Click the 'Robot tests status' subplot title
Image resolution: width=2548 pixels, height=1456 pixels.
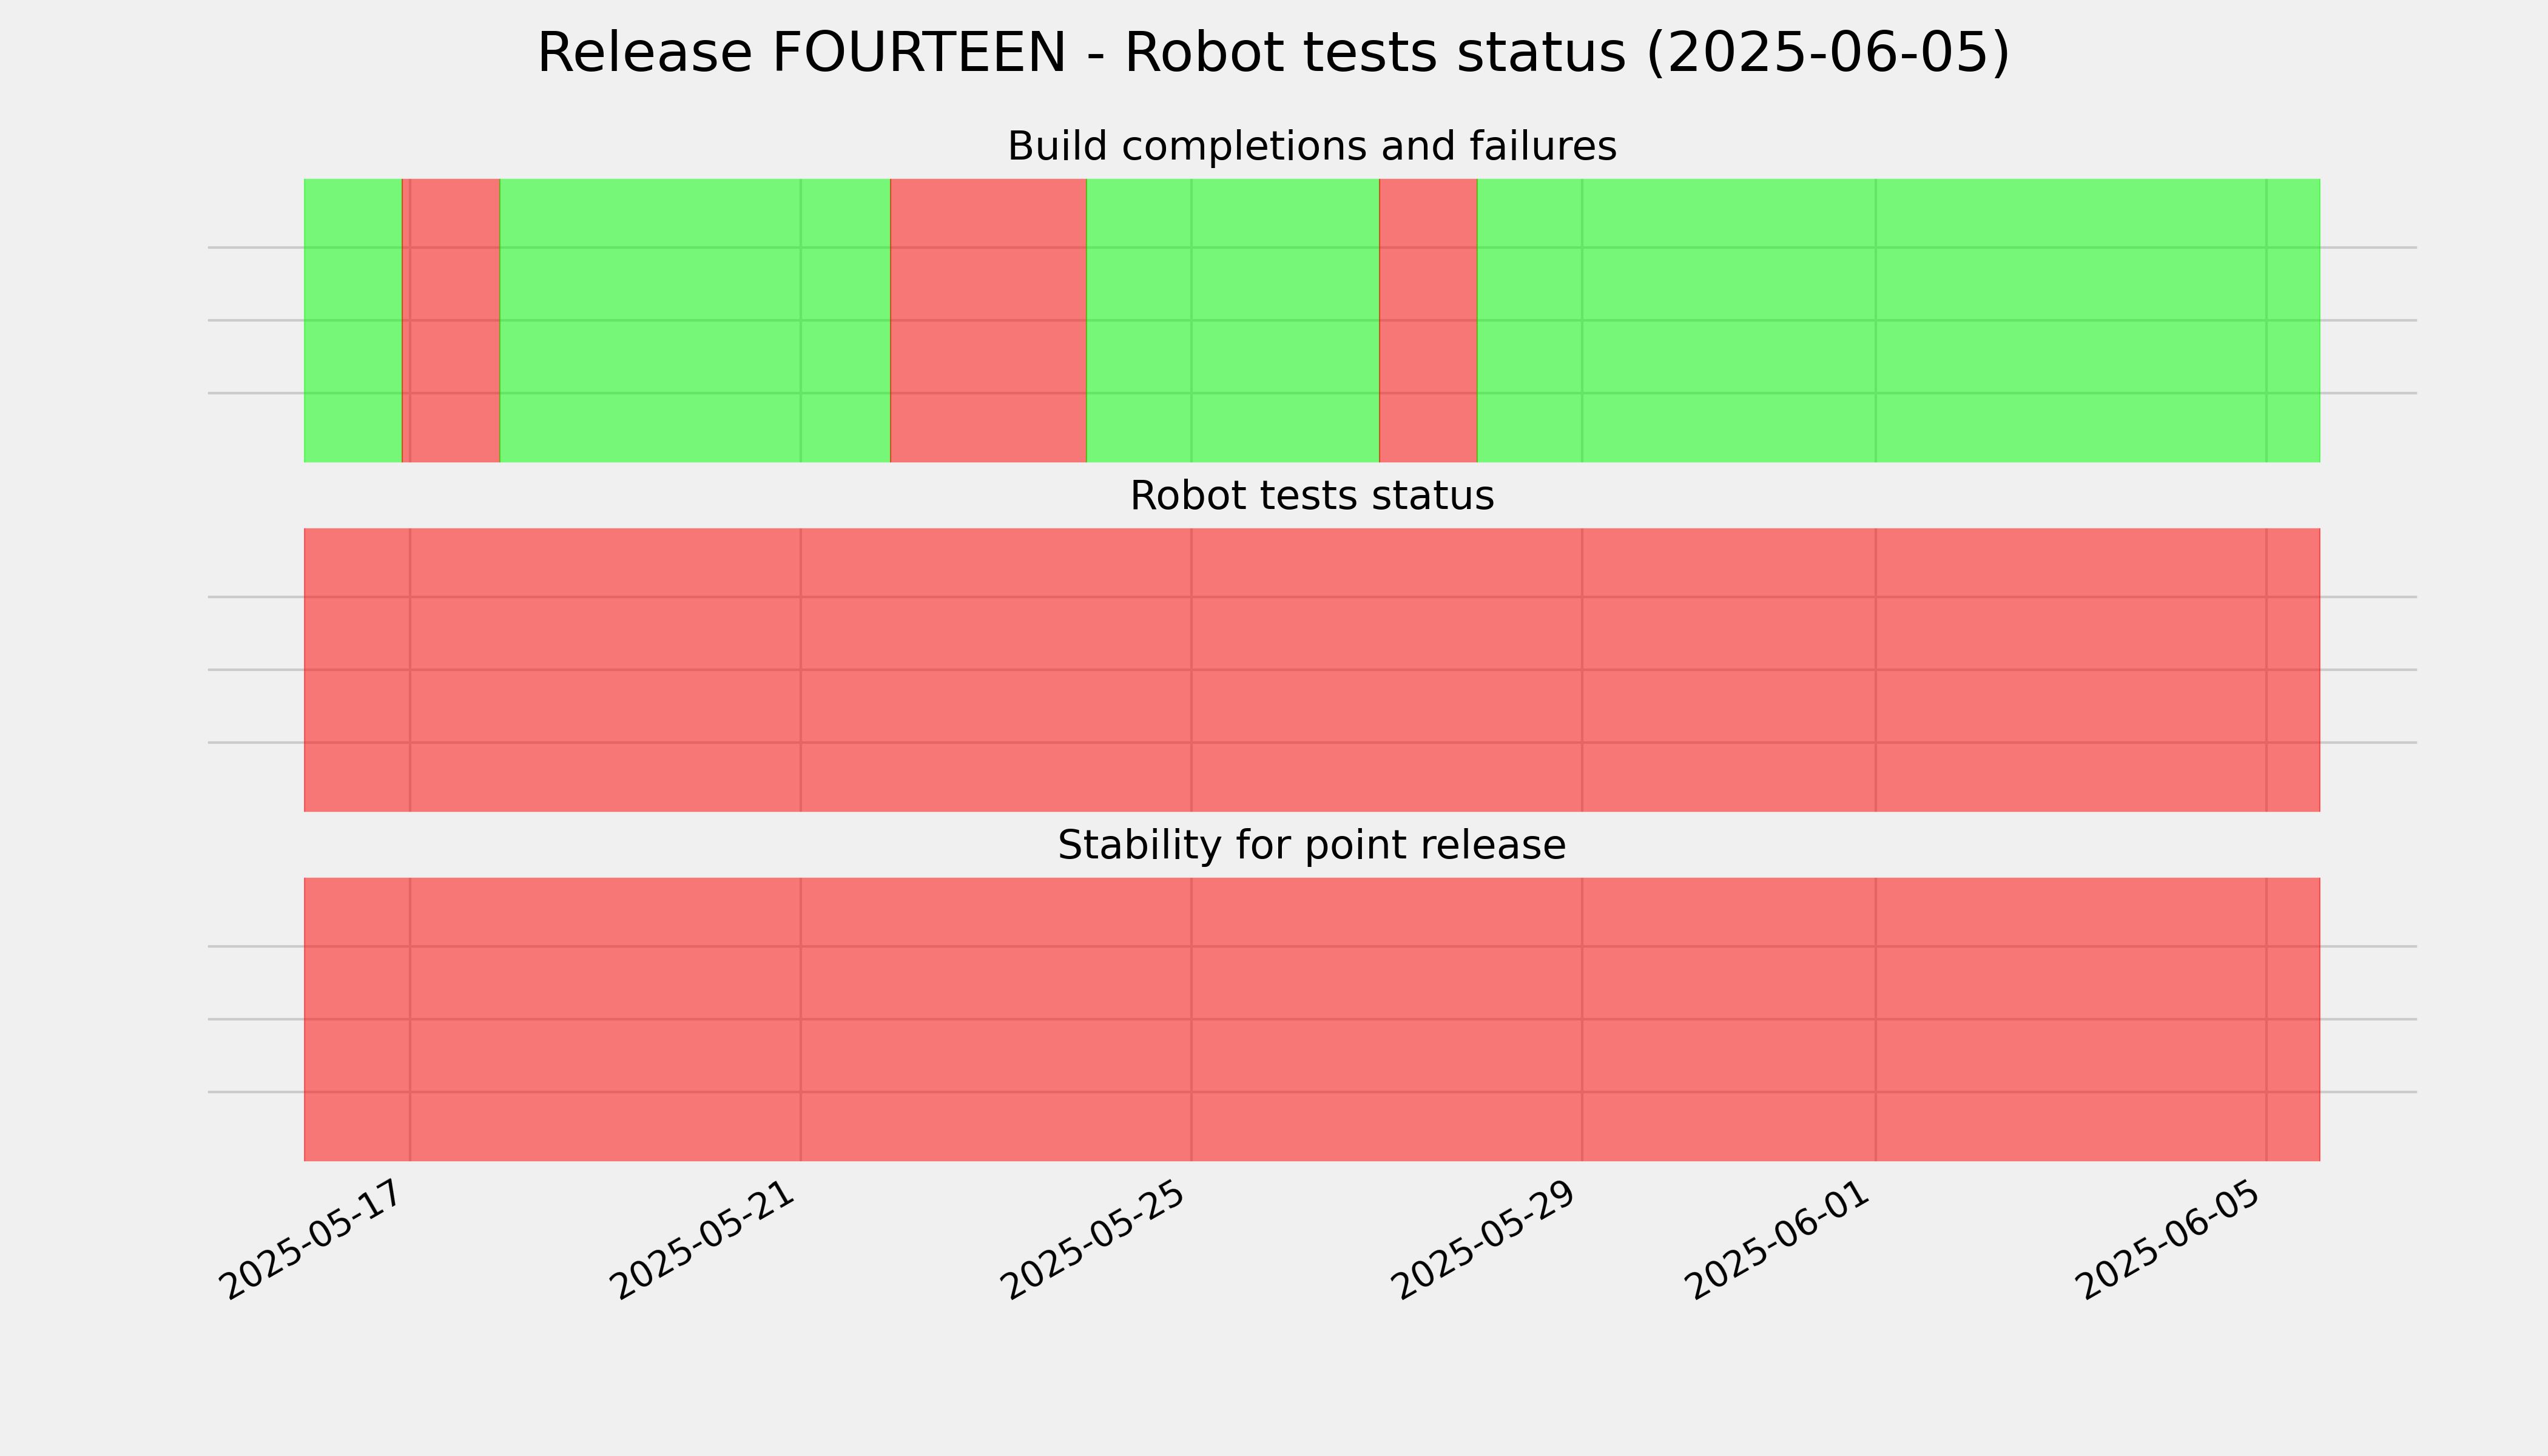(x=1311, y=496)
